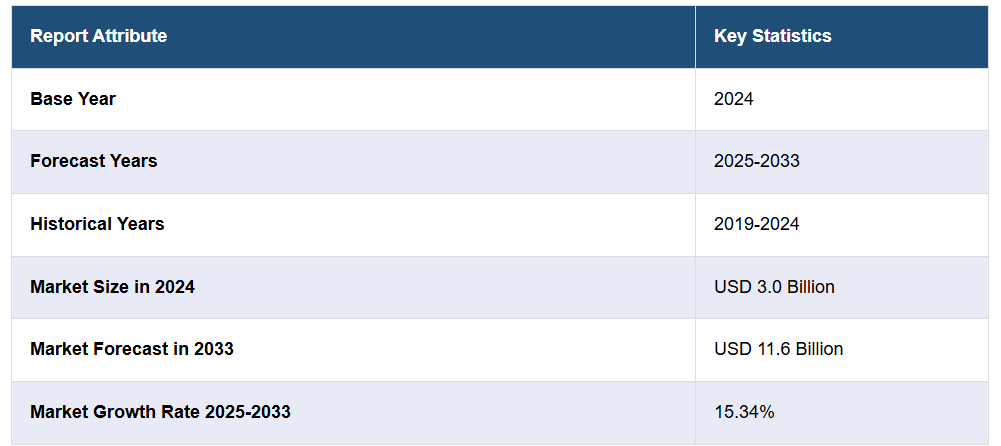Click the 2024 base year value
The width and height of the screenshot is (1001, 446).
point(733,99)
